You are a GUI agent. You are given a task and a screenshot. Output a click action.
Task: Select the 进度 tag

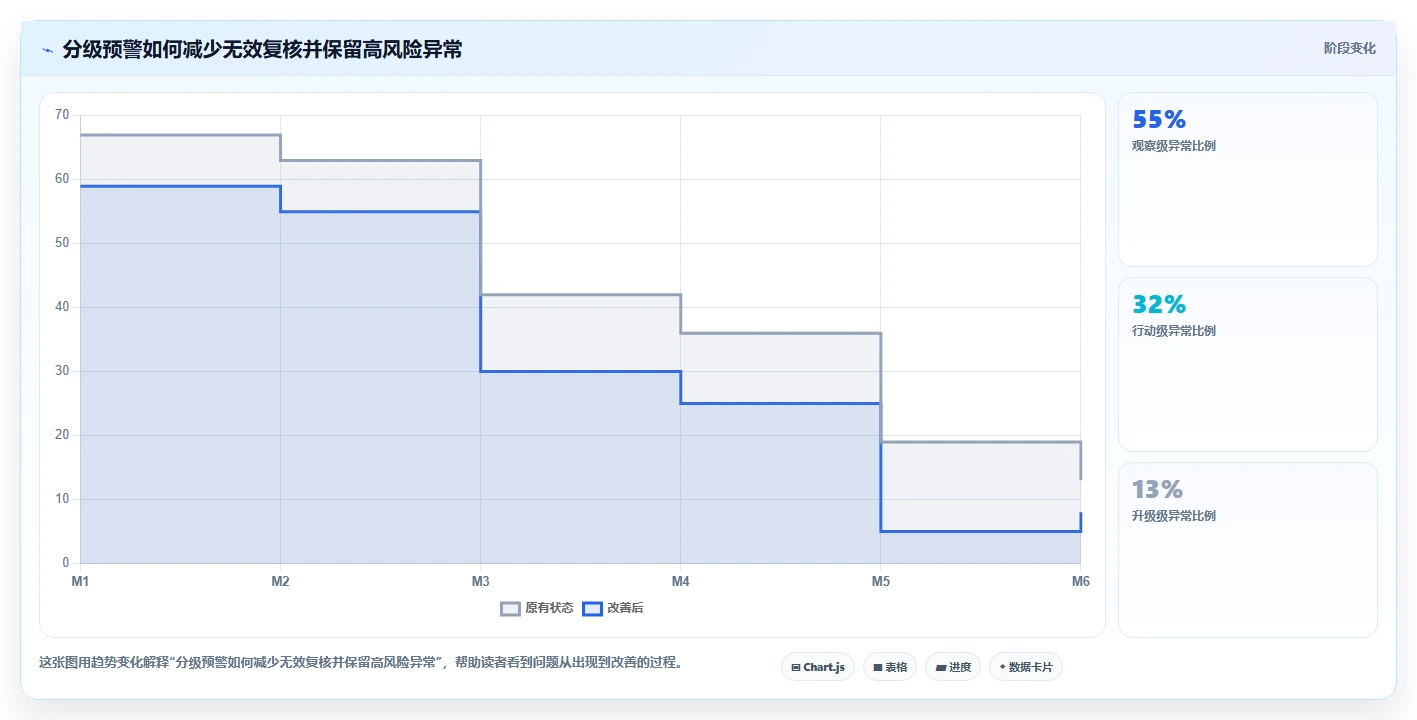coord(953,667)
